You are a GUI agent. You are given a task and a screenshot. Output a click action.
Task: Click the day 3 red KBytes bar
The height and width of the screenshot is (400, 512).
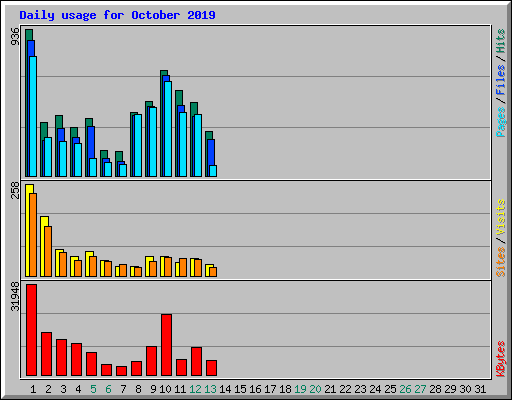coord(61,357)
